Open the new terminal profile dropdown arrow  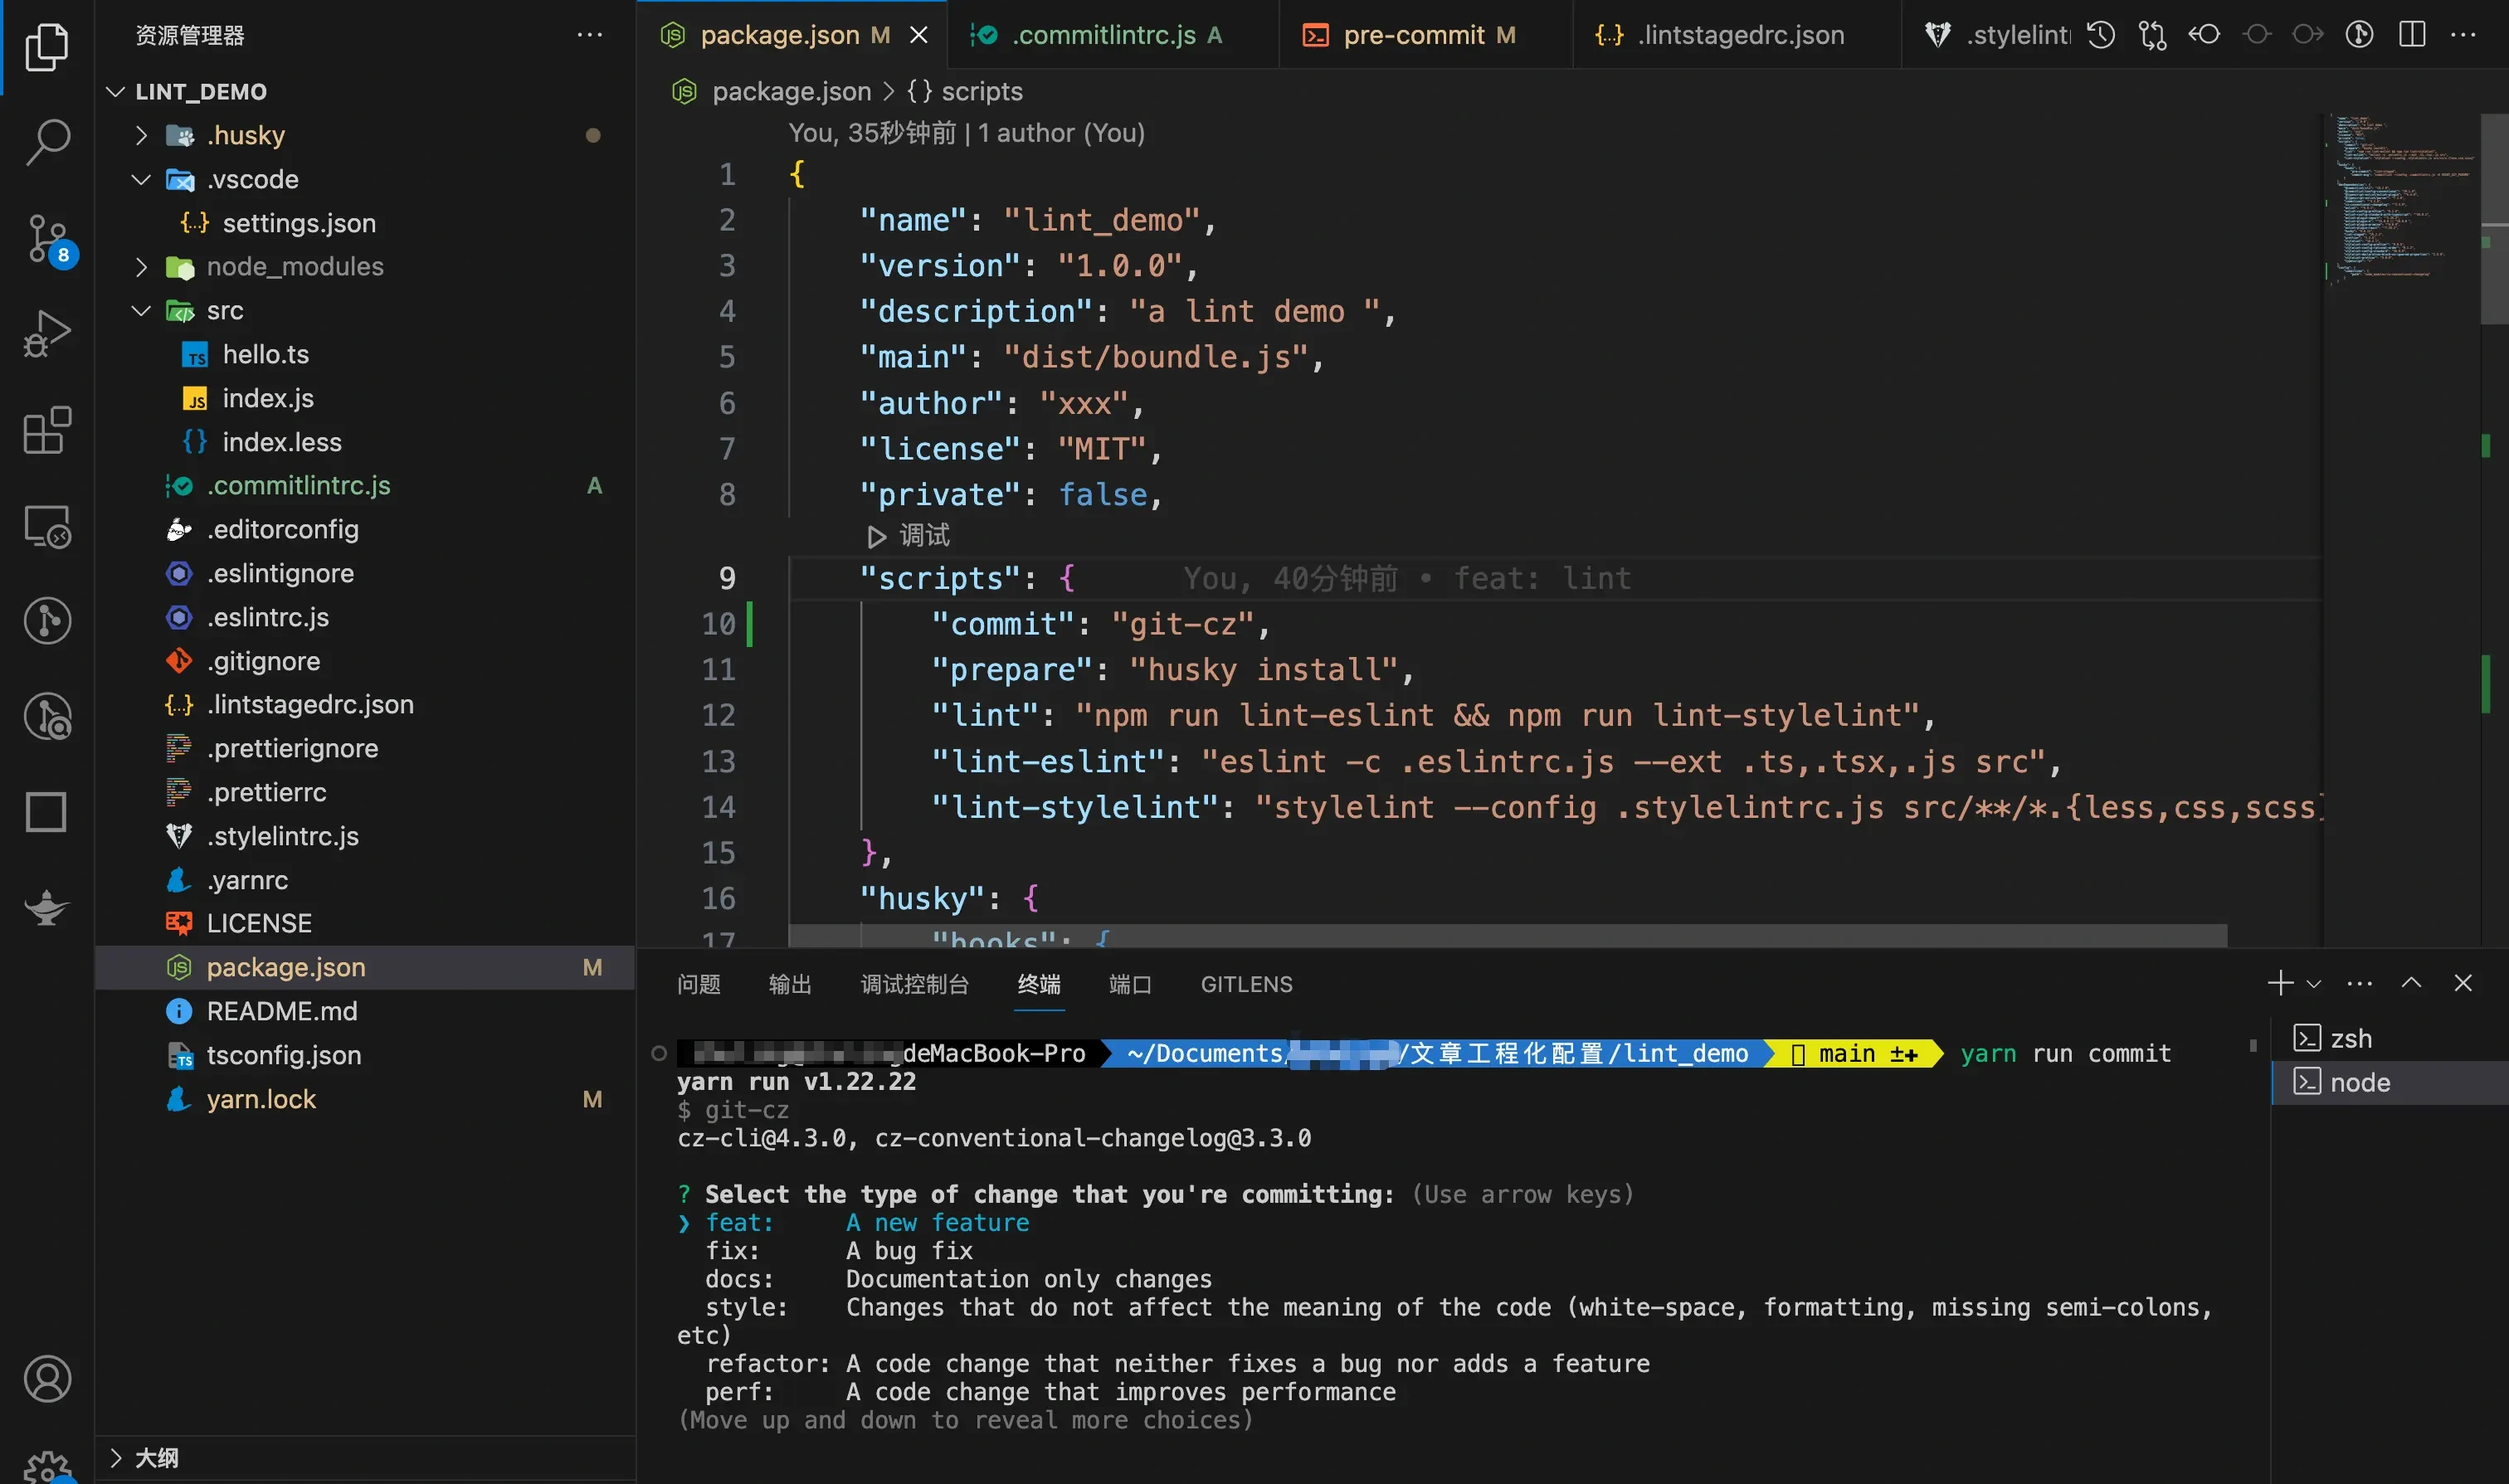coord(2314,984)
